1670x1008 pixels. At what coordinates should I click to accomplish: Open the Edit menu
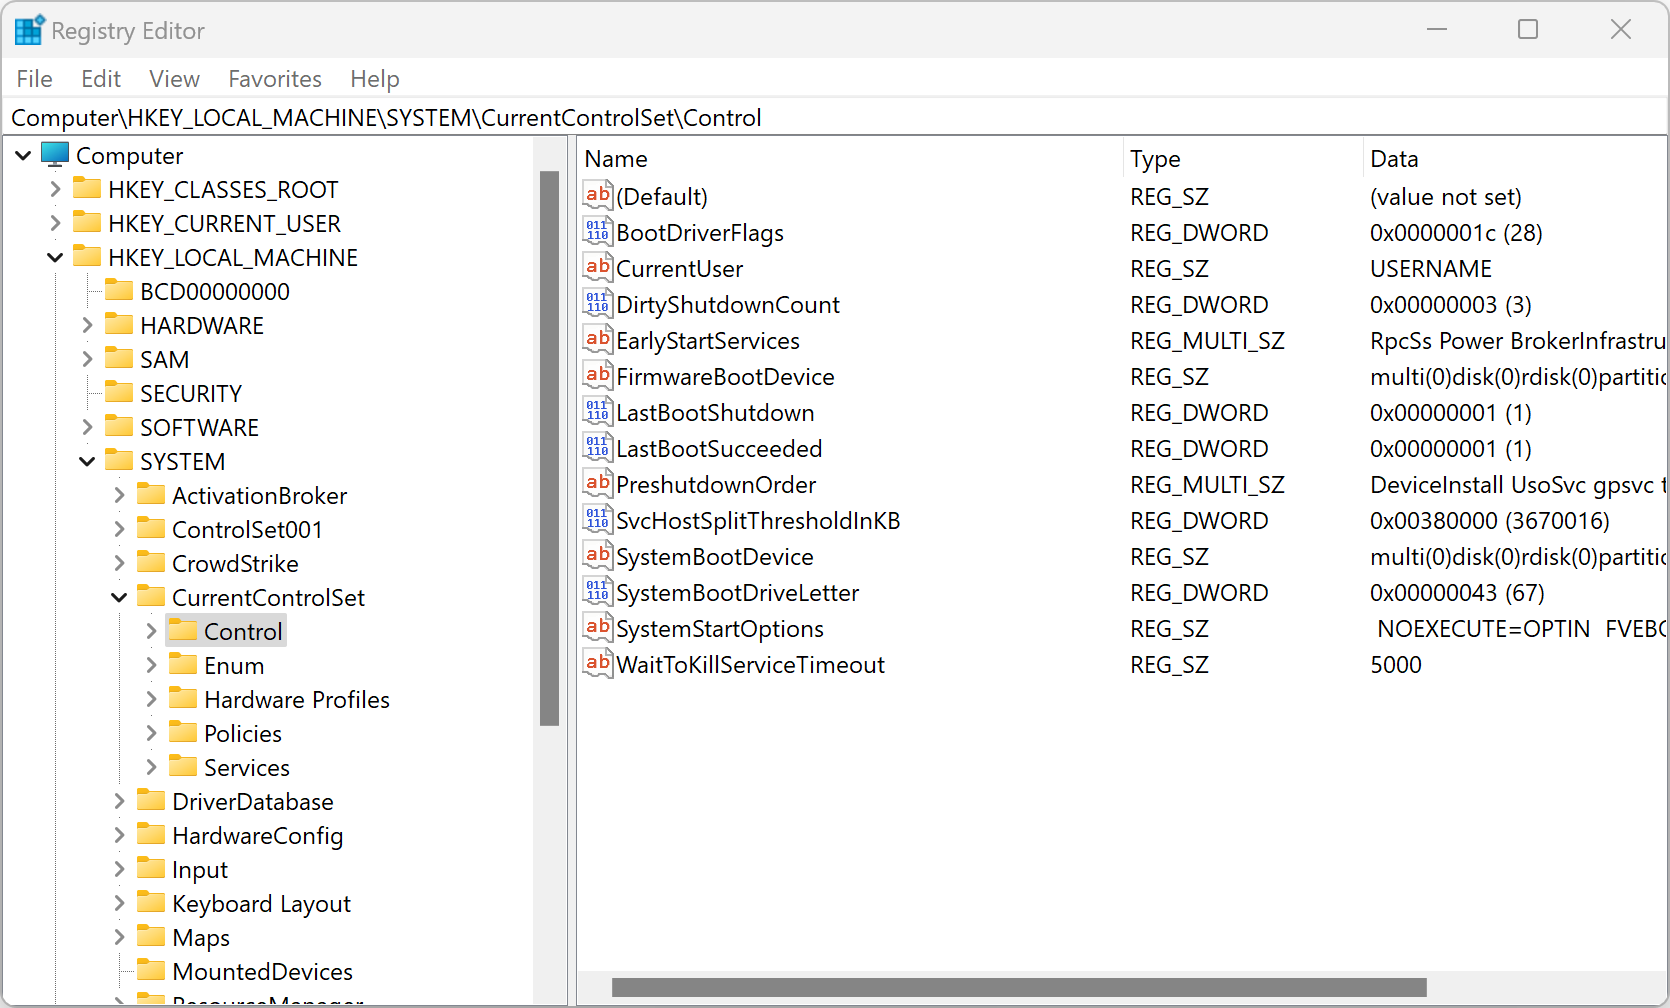(x=101, y=79)
